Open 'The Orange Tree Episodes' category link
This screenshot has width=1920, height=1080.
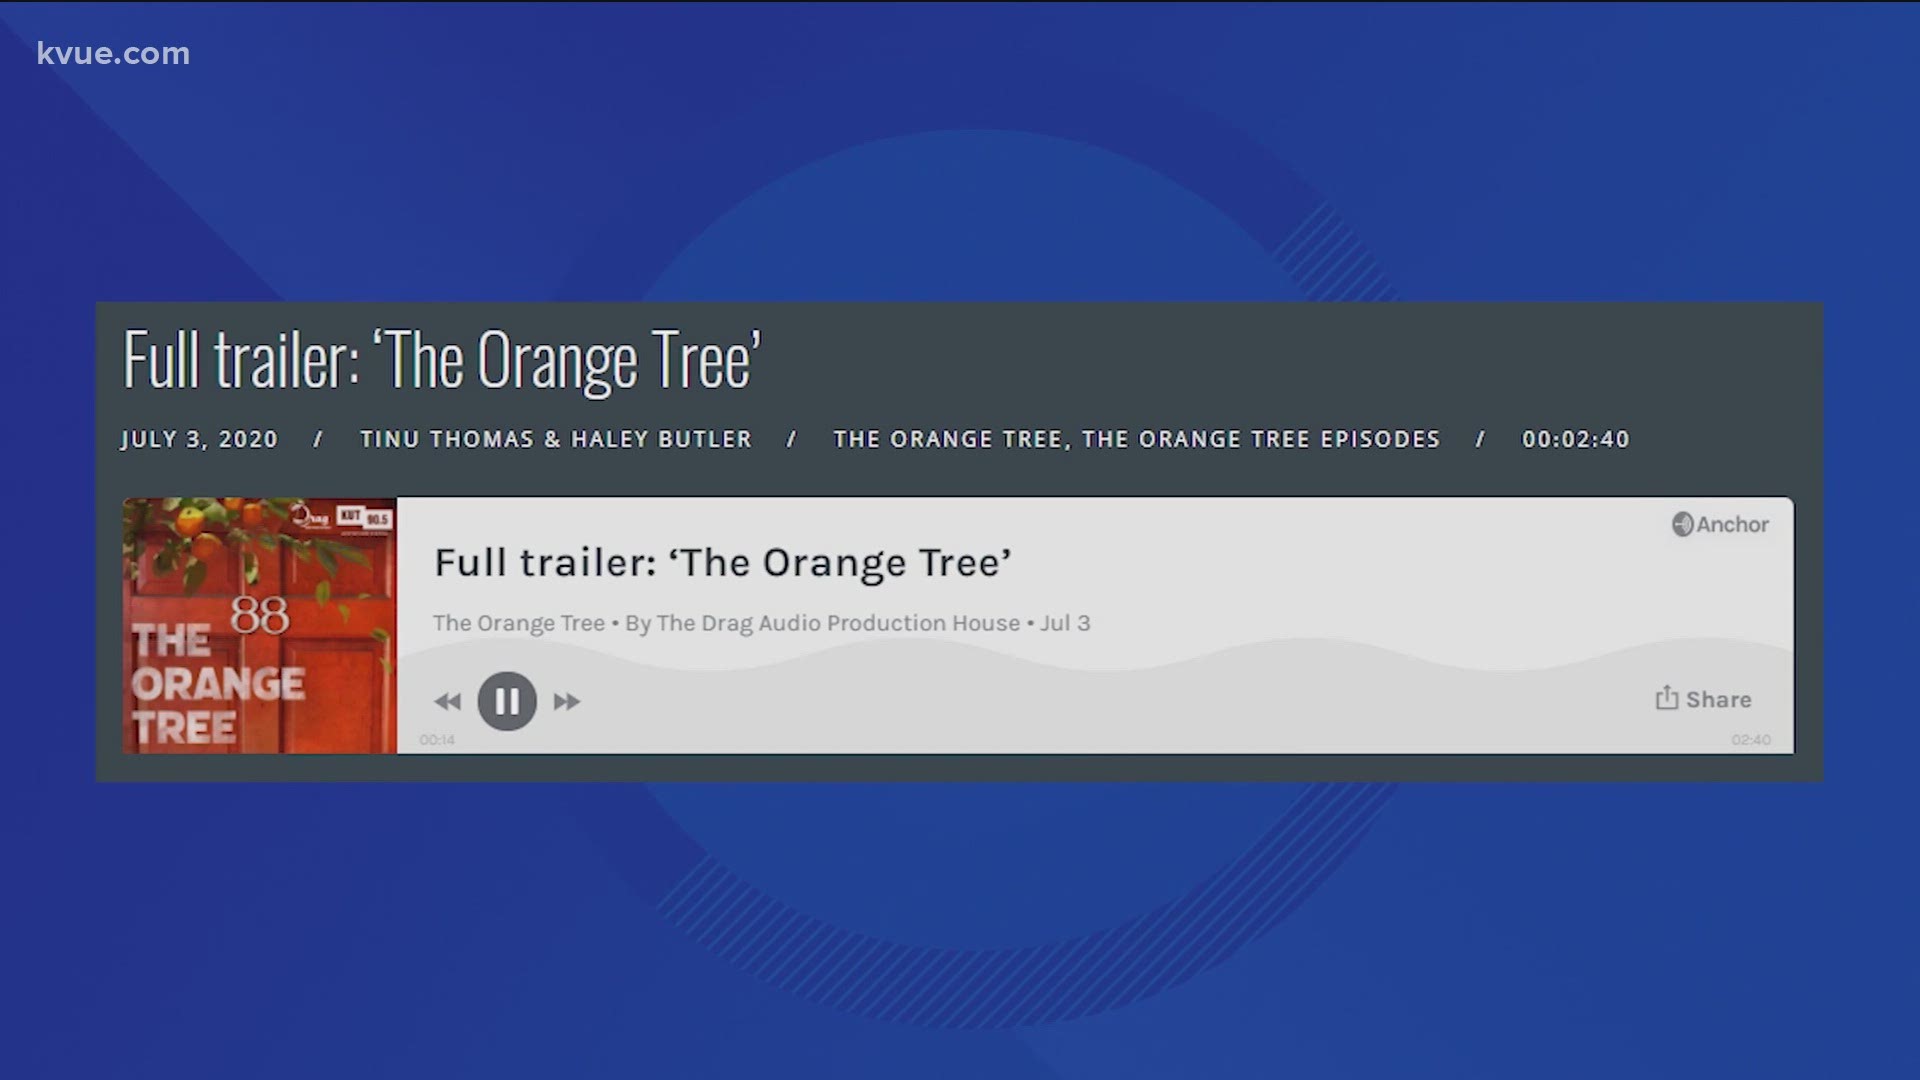click(x=1261, y=439)
